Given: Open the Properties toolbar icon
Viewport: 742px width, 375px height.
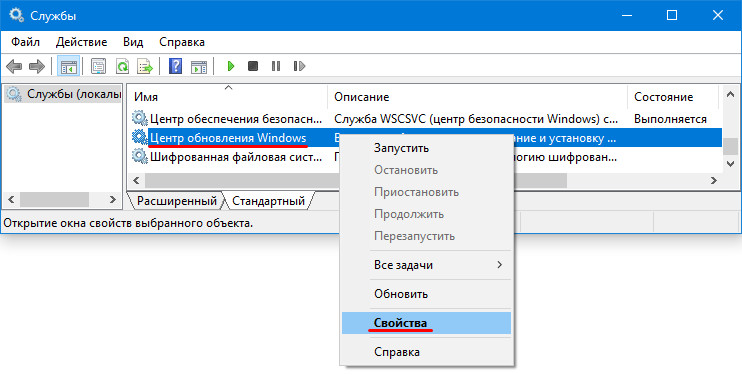Looking at the screenshot, I should pyautogui.click(x=98, y=66).
